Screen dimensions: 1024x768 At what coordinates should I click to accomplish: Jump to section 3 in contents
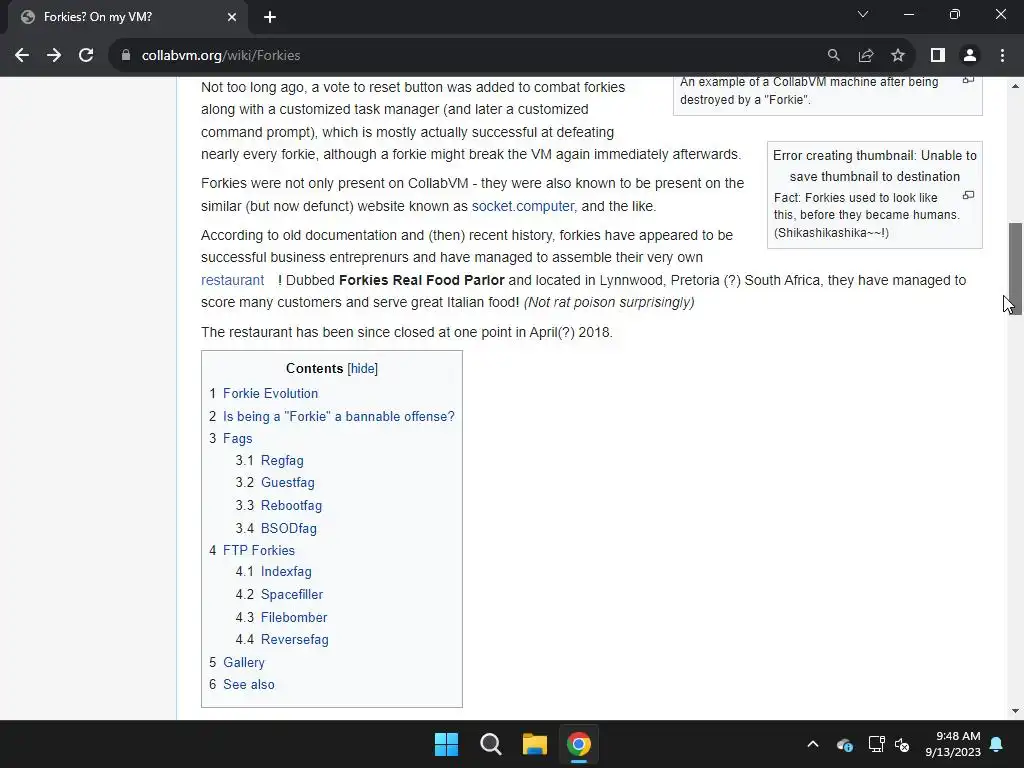(x=238, y=438)
